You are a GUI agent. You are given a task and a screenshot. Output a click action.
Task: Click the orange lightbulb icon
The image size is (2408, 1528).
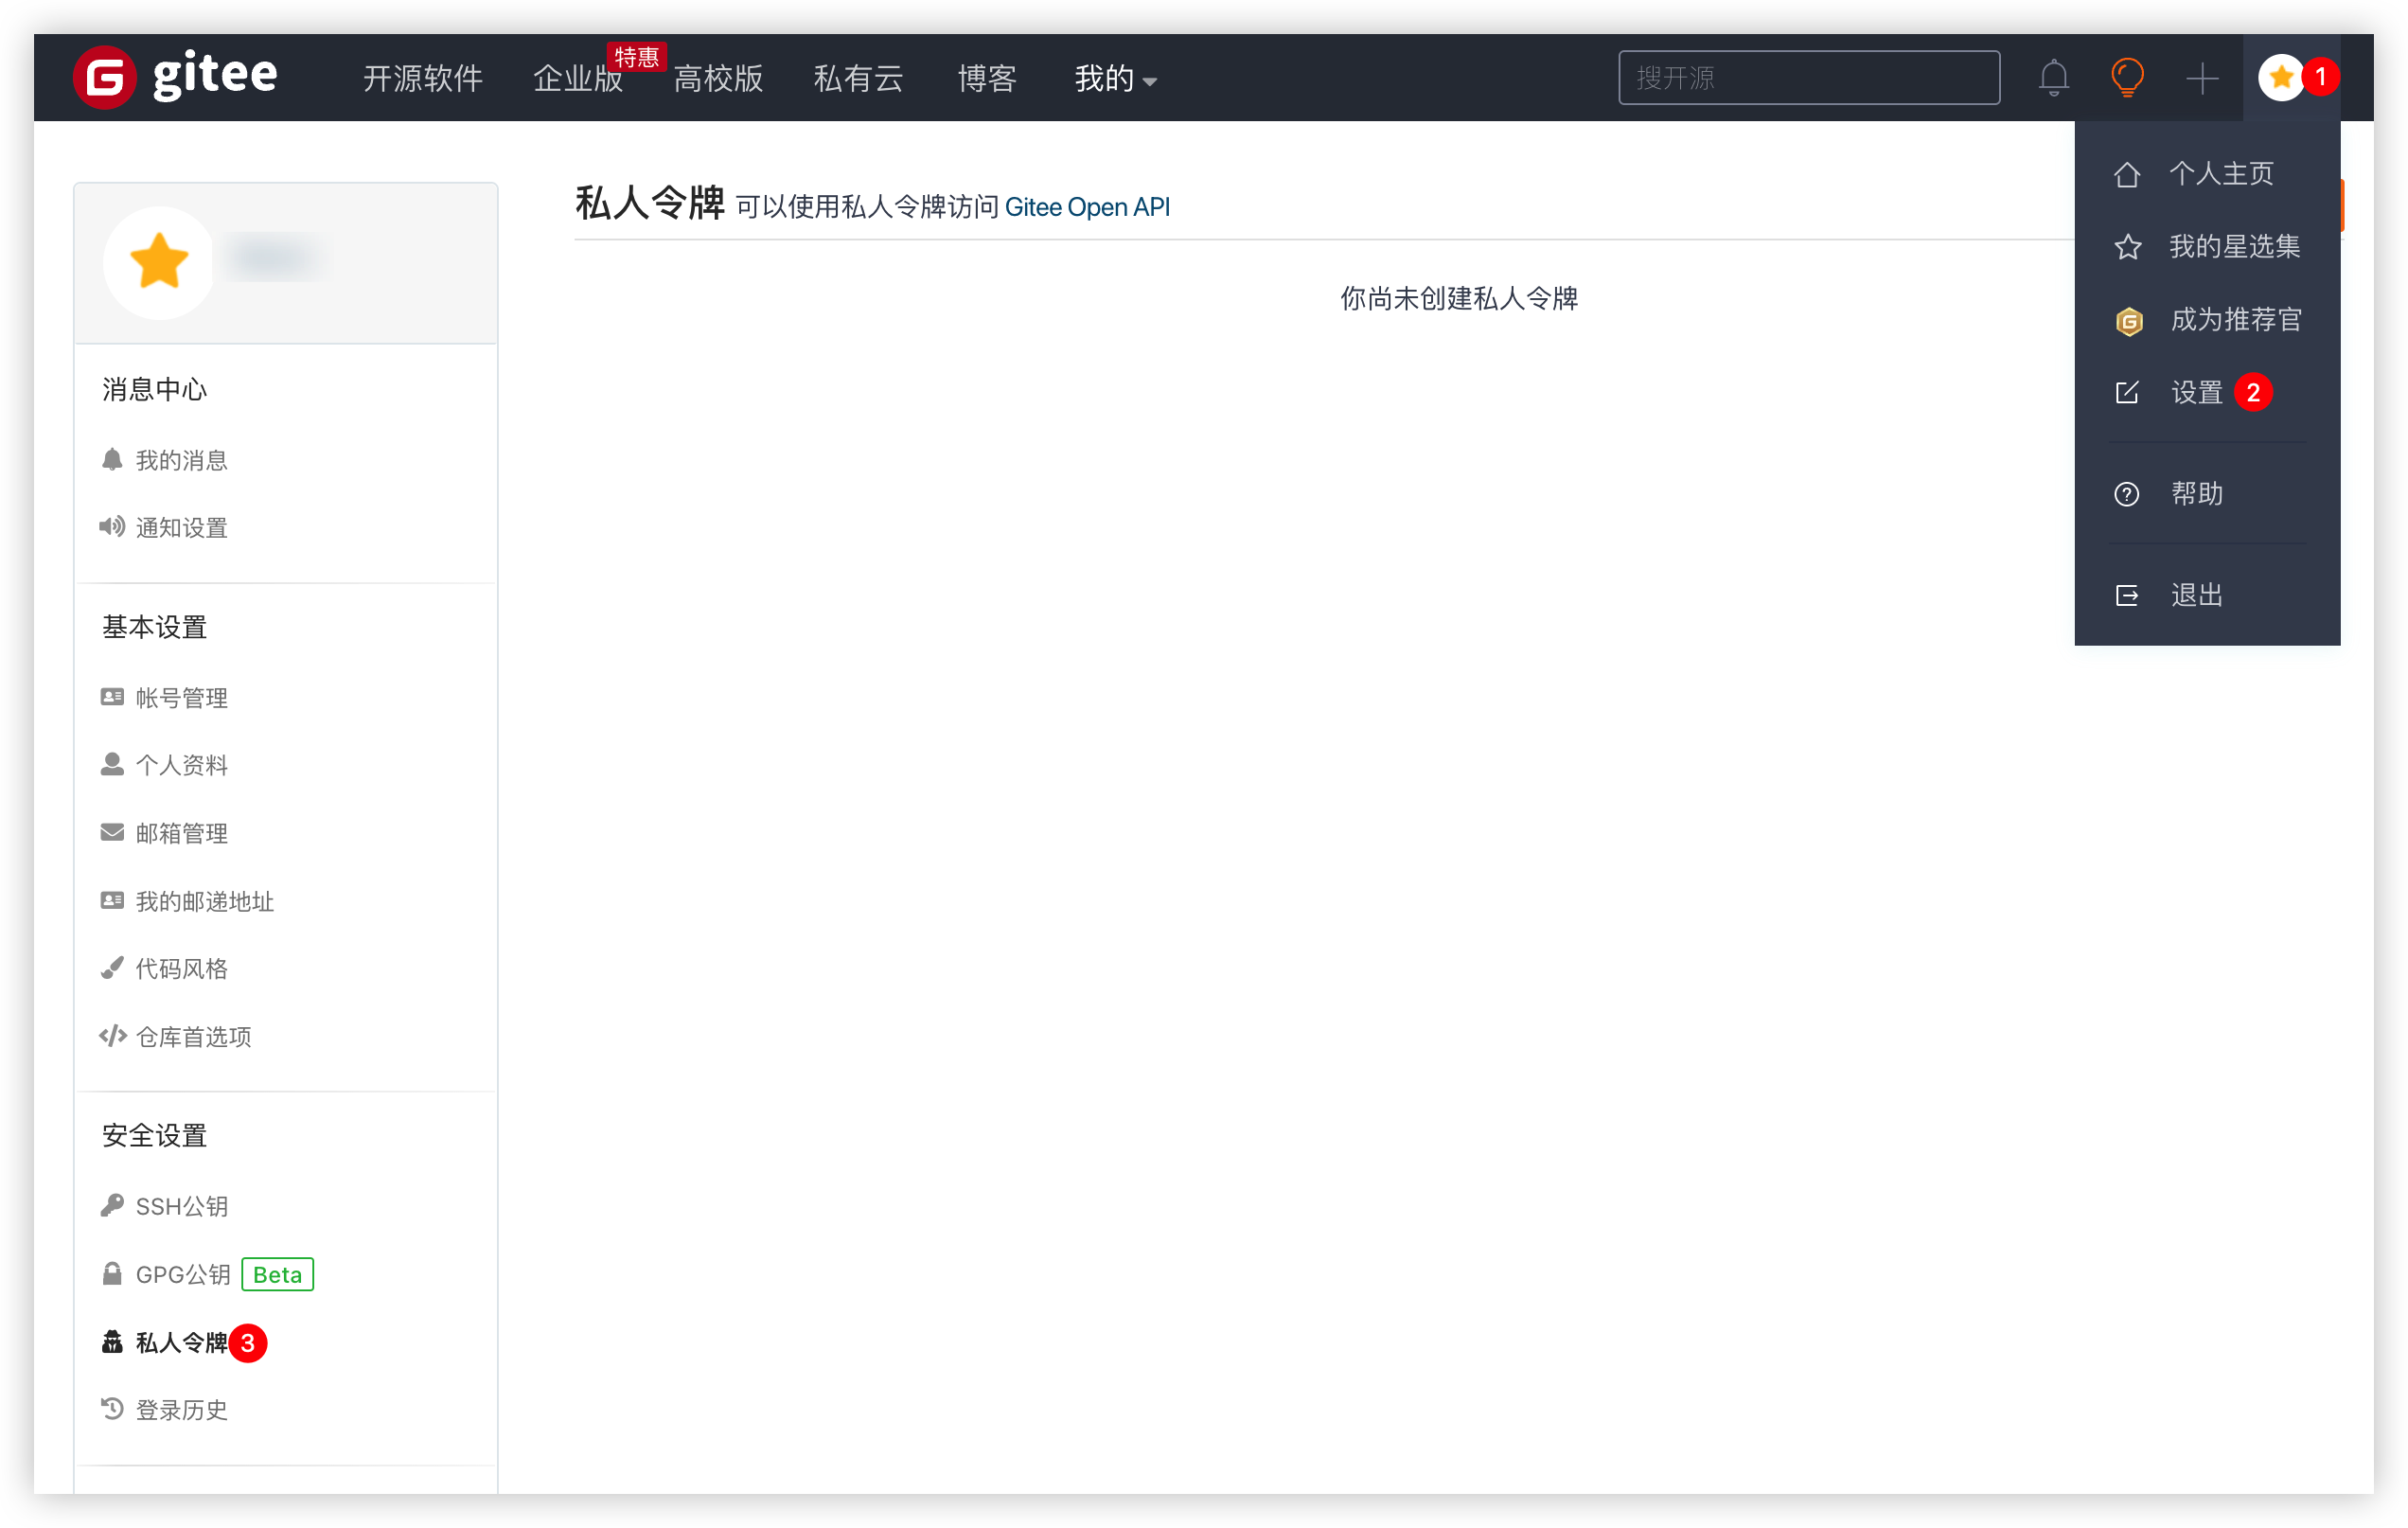(x=2127, y=77)
